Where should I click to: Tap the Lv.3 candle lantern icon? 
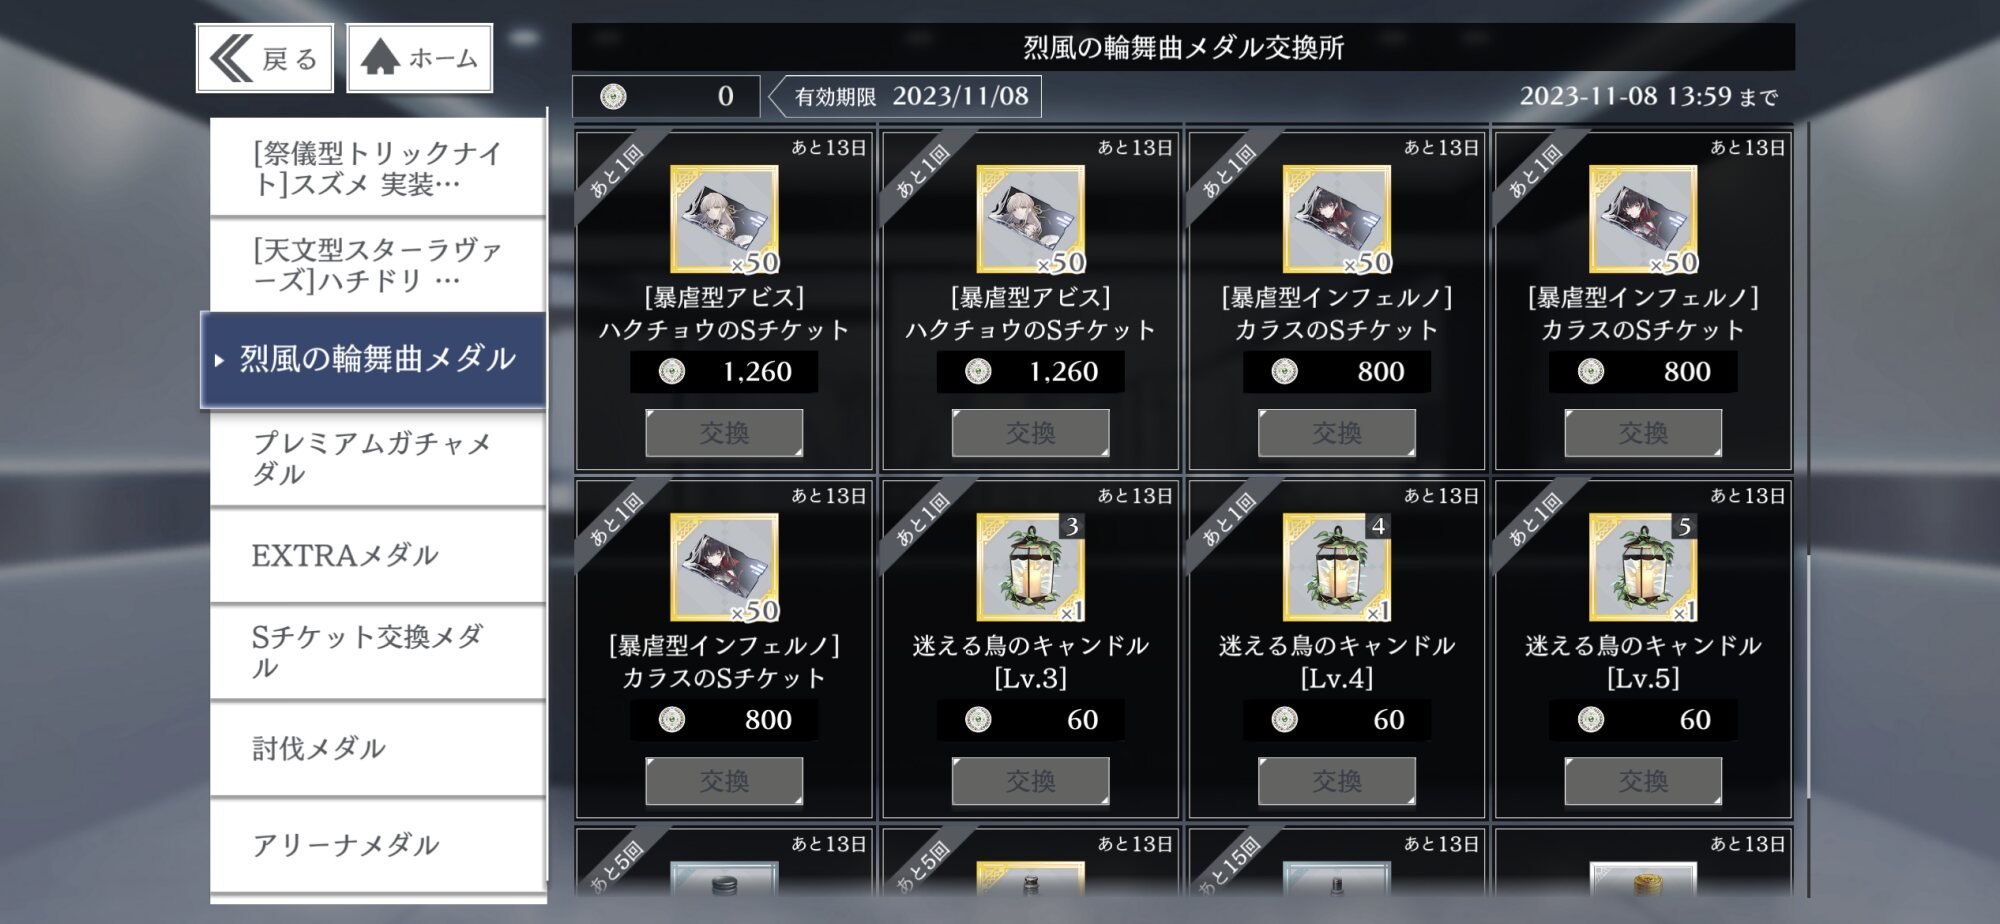[x=1030, y=567]
